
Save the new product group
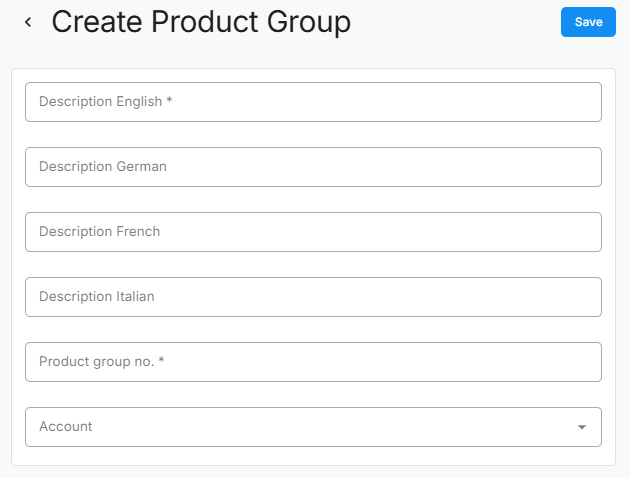pyautogui.click(x=588, y=22)
